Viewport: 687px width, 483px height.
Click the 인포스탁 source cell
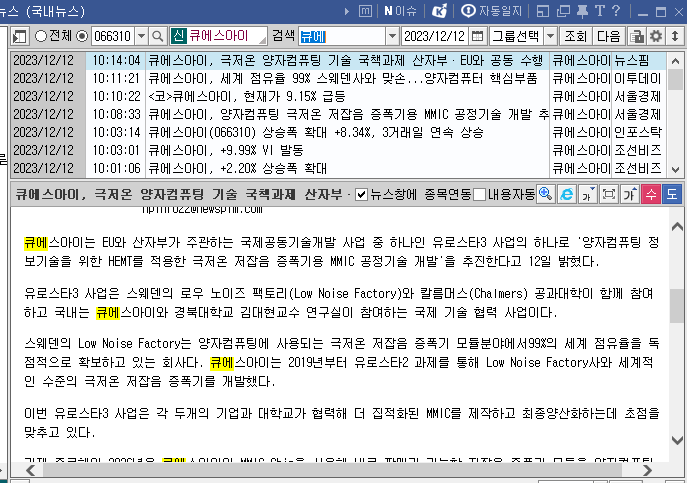coord(637,132)
